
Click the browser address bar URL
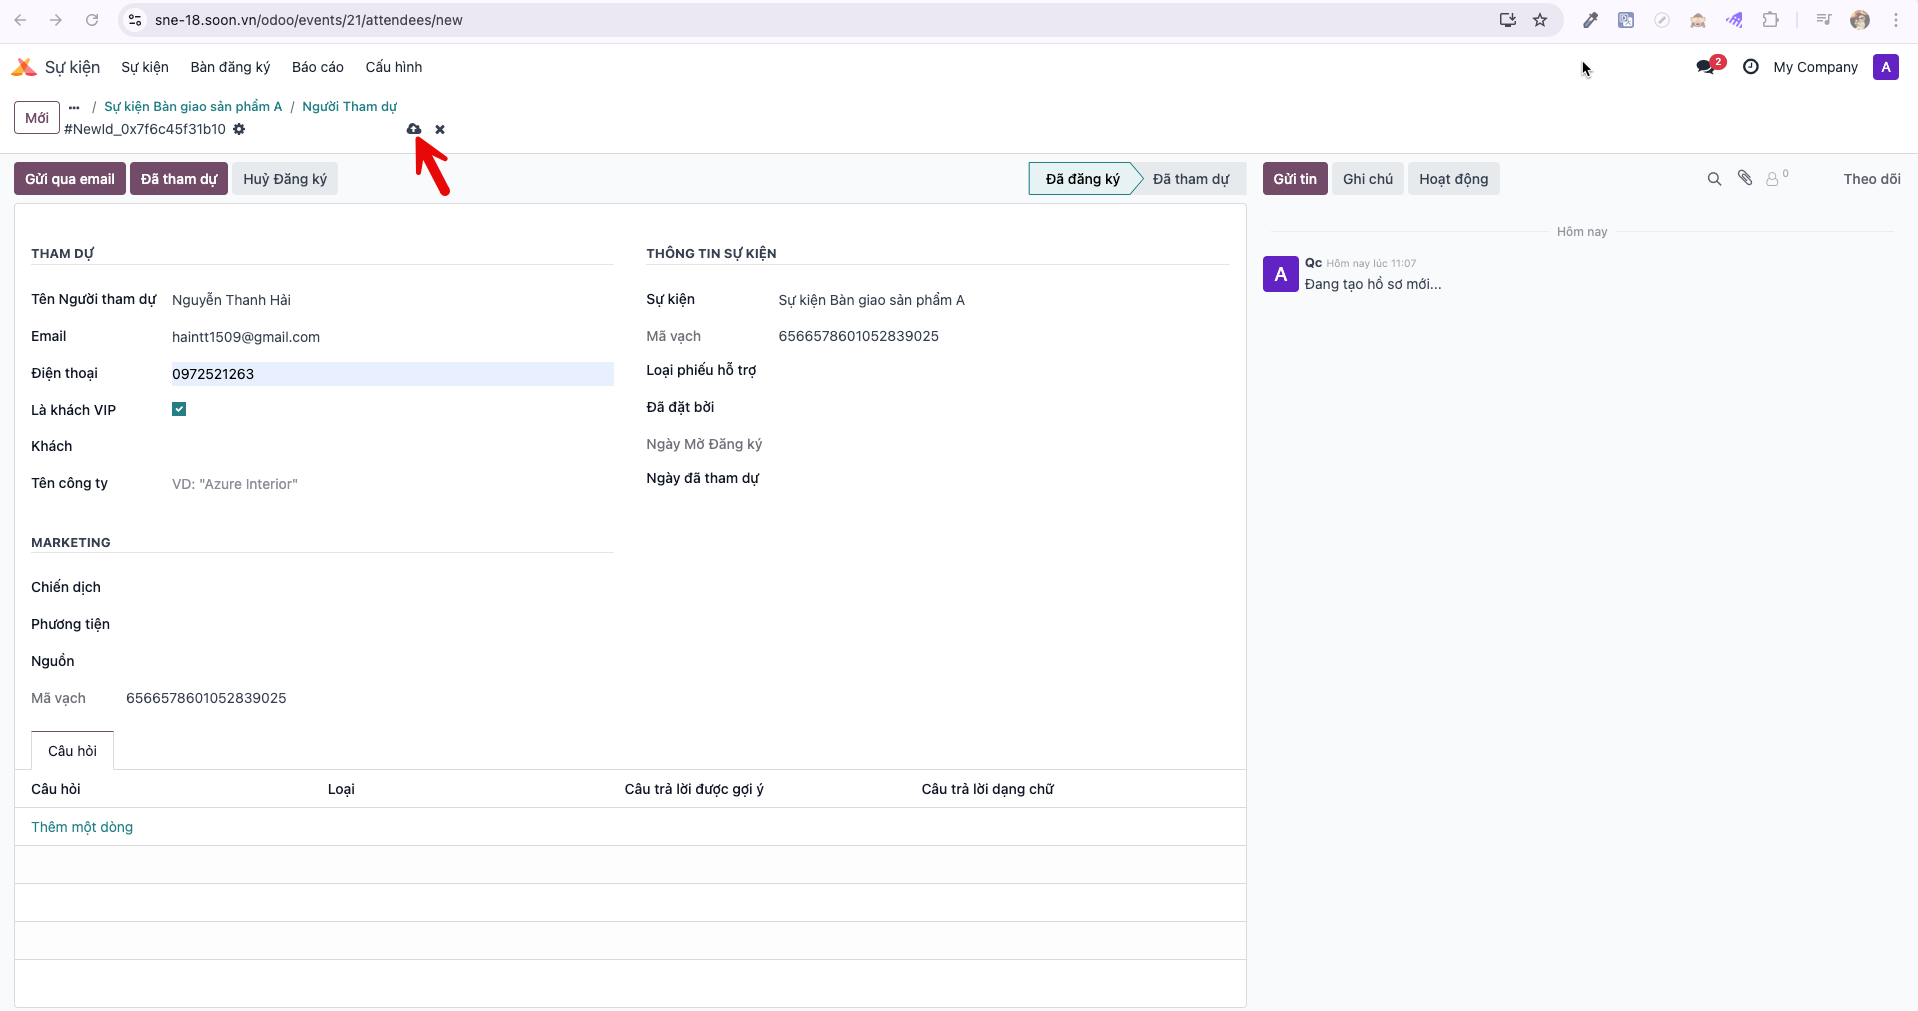(x=308, y=20)
